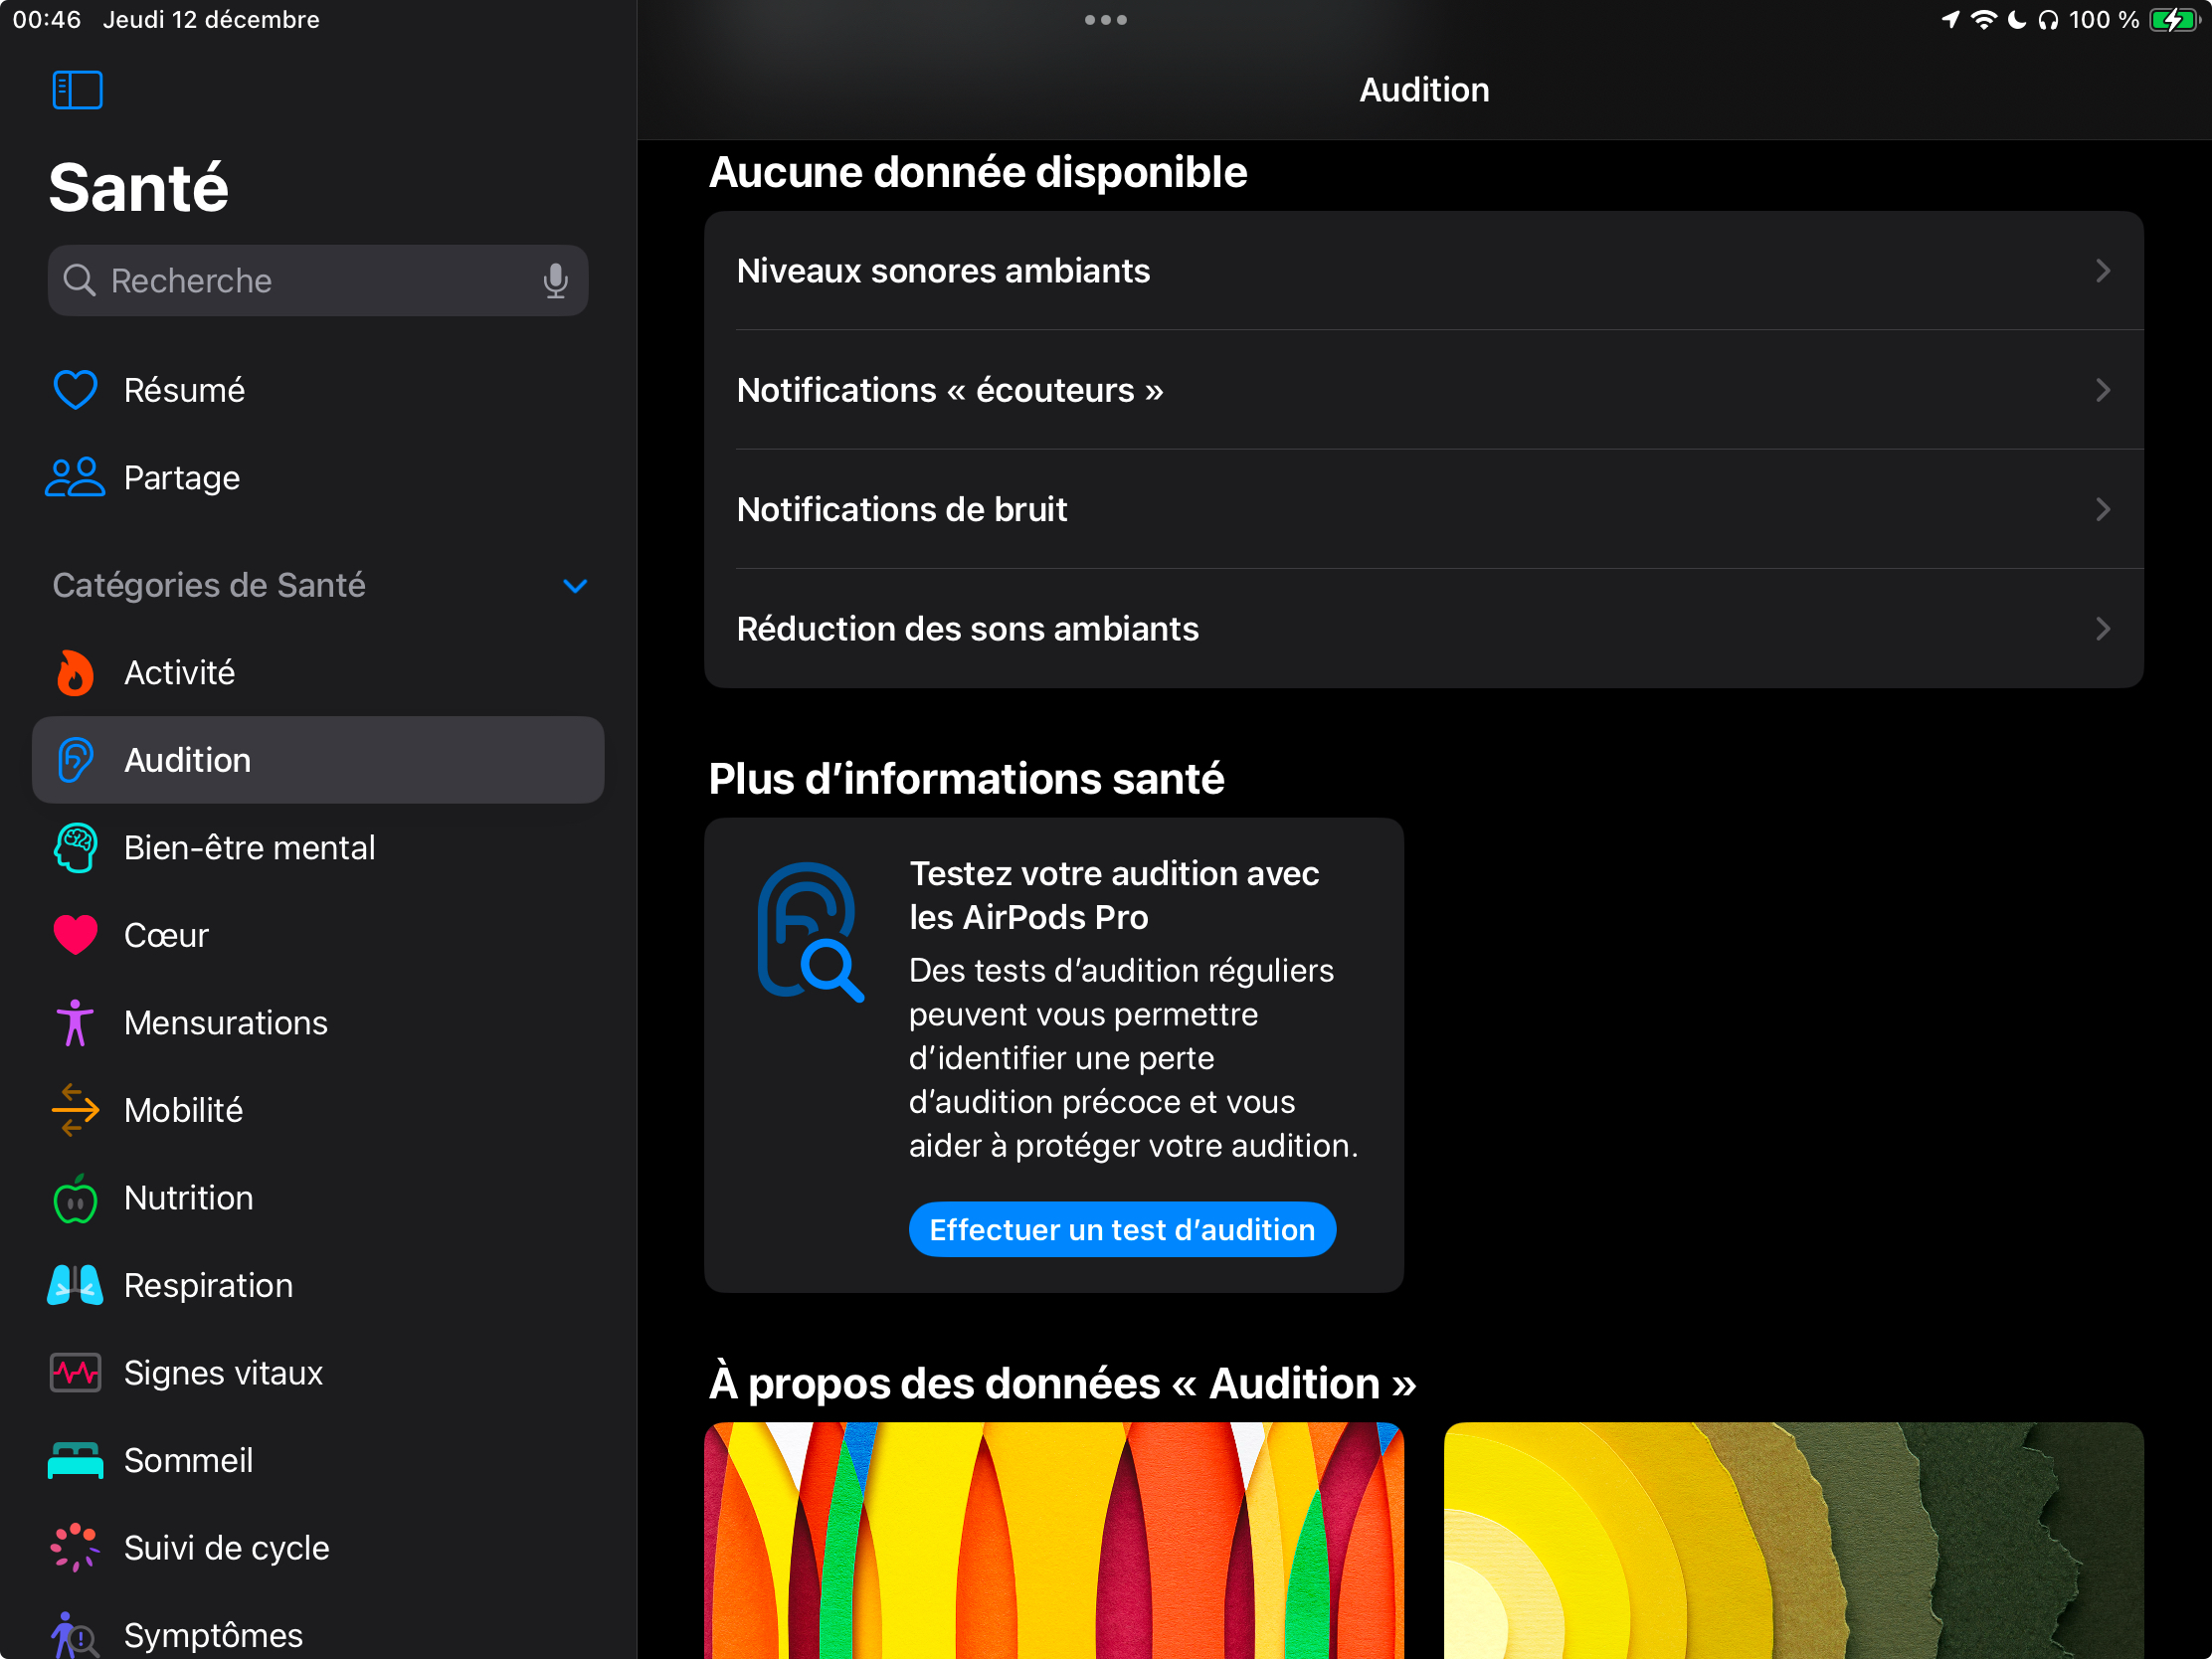Open the yellow-green article thumbnail
This screenshot has width=2212, height=1659.
pos(1792,1540)
